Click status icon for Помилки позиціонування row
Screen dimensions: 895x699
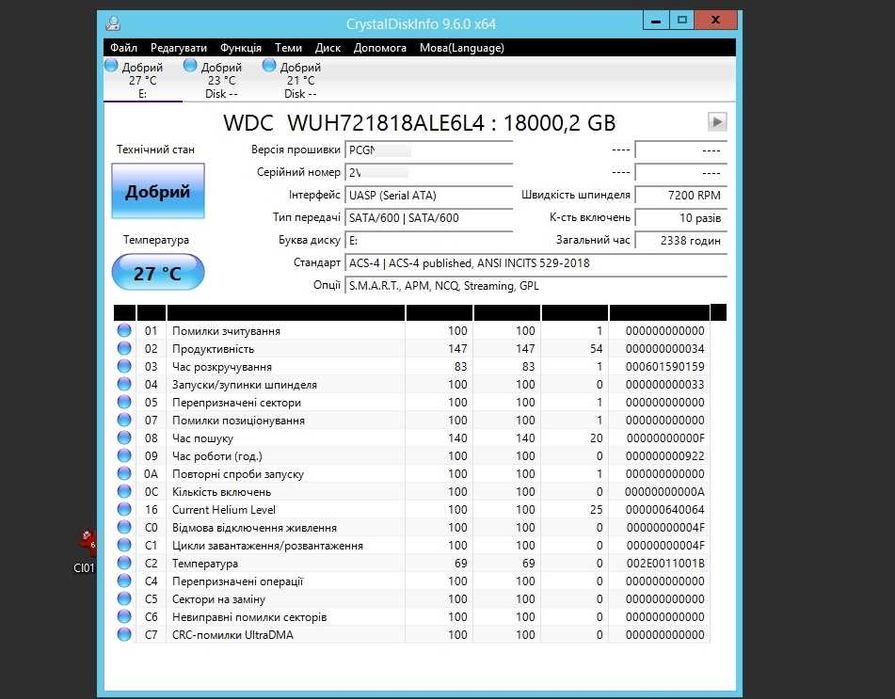point(124,419)
